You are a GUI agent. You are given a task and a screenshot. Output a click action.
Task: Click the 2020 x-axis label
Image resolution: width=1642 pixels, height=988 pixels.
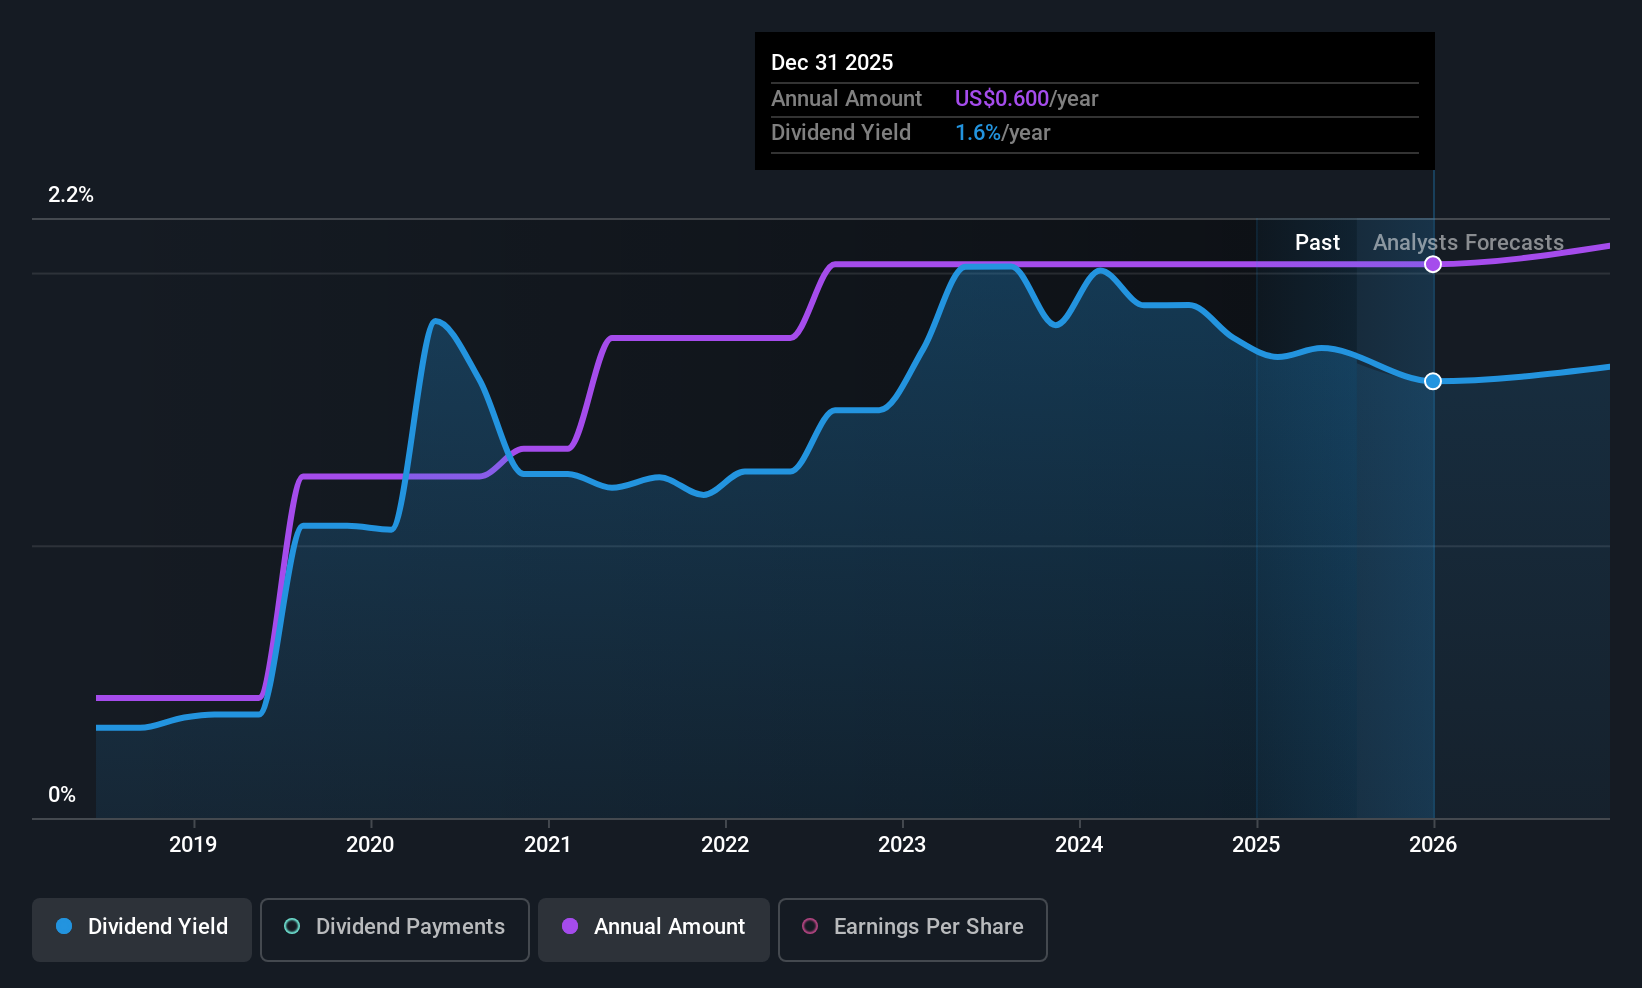[370, 845]
